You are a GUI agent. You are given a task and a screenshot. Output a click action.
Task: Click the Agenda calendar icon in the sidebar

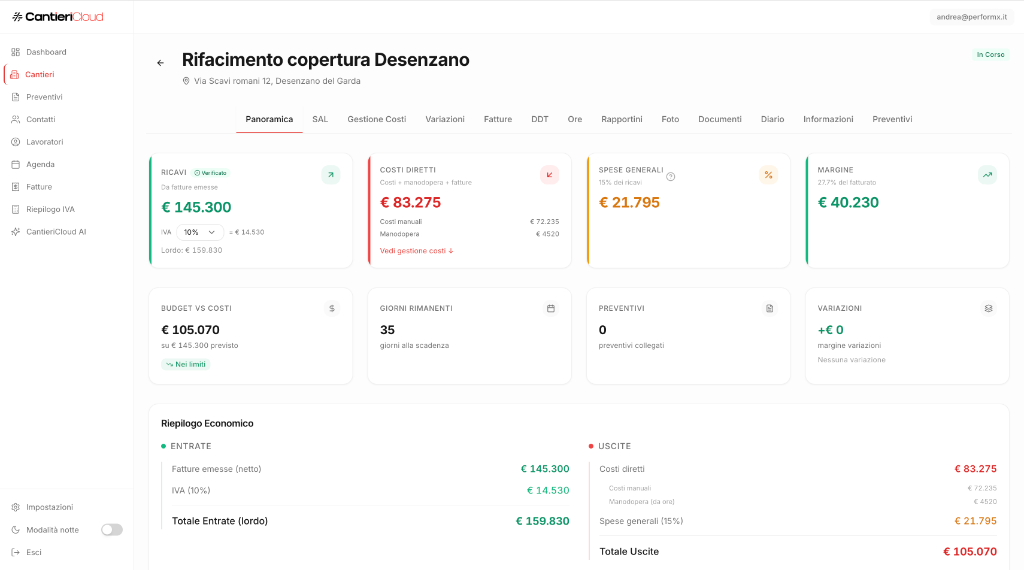click(16, 165)
